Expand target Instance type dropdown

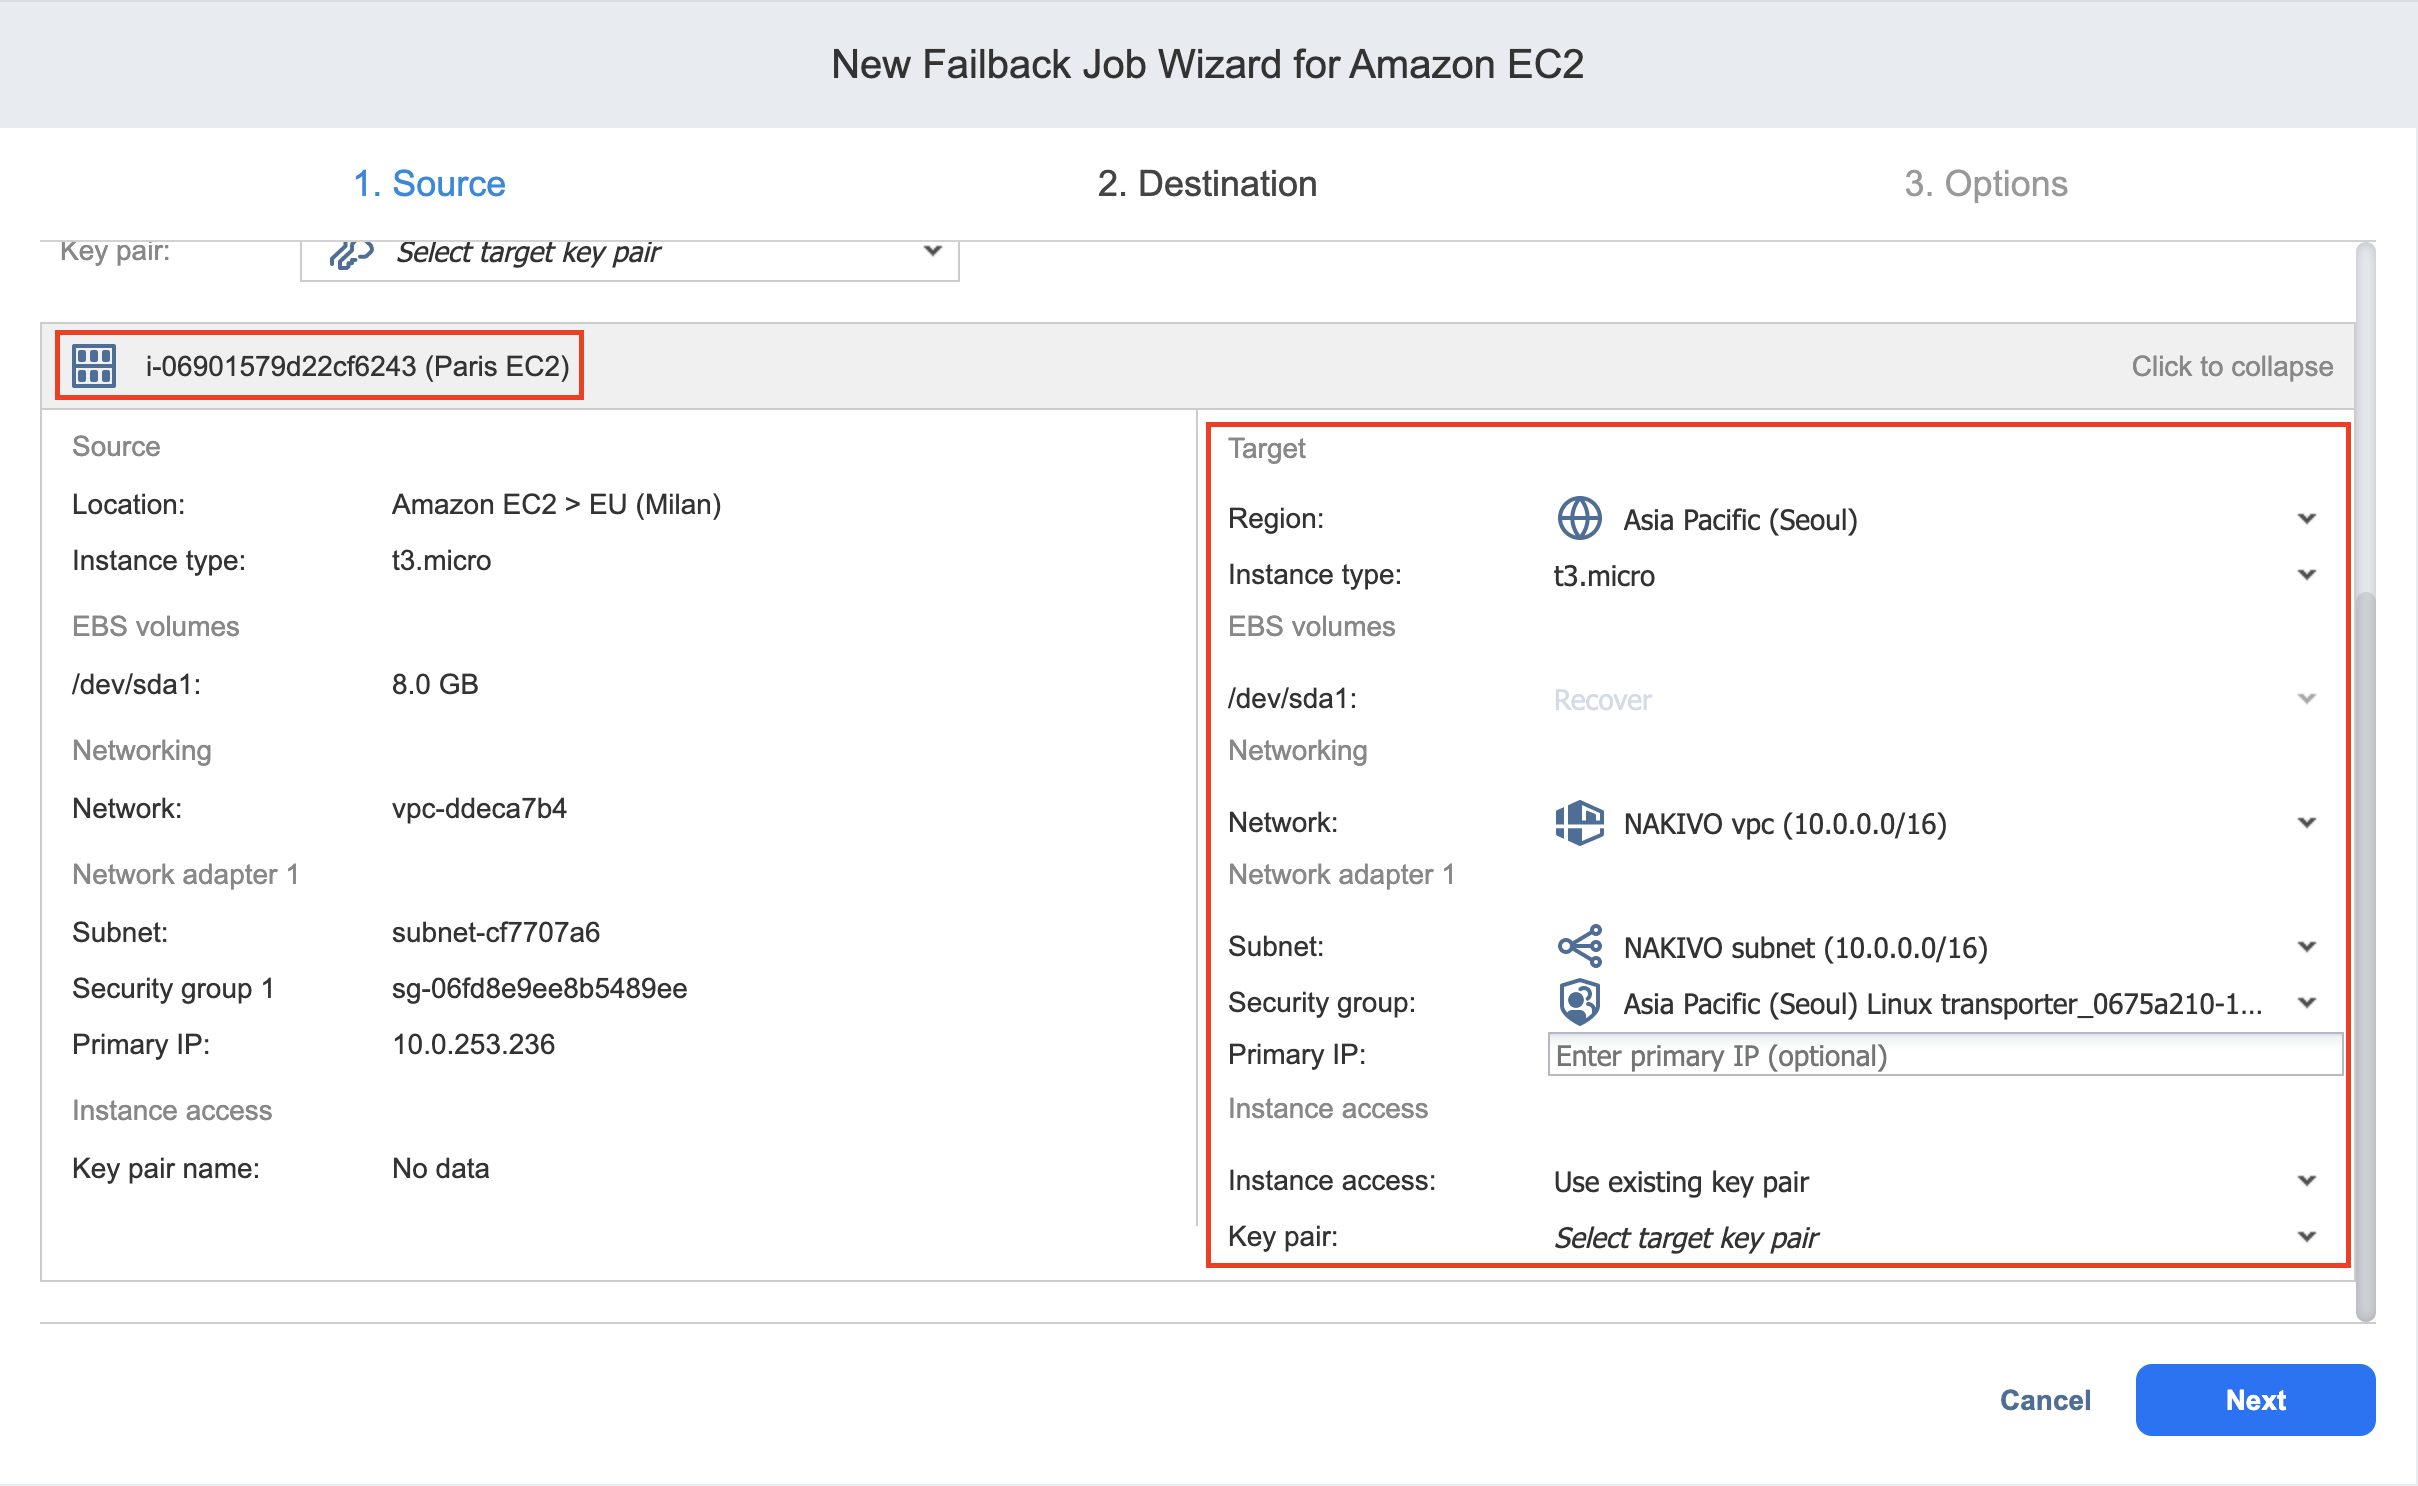(2306, 575)
